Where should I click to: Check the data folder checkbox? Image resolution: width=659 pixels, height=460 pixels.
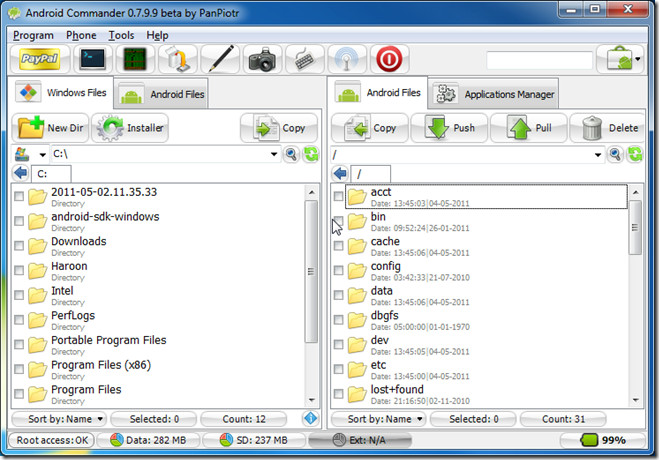[338, 295]
